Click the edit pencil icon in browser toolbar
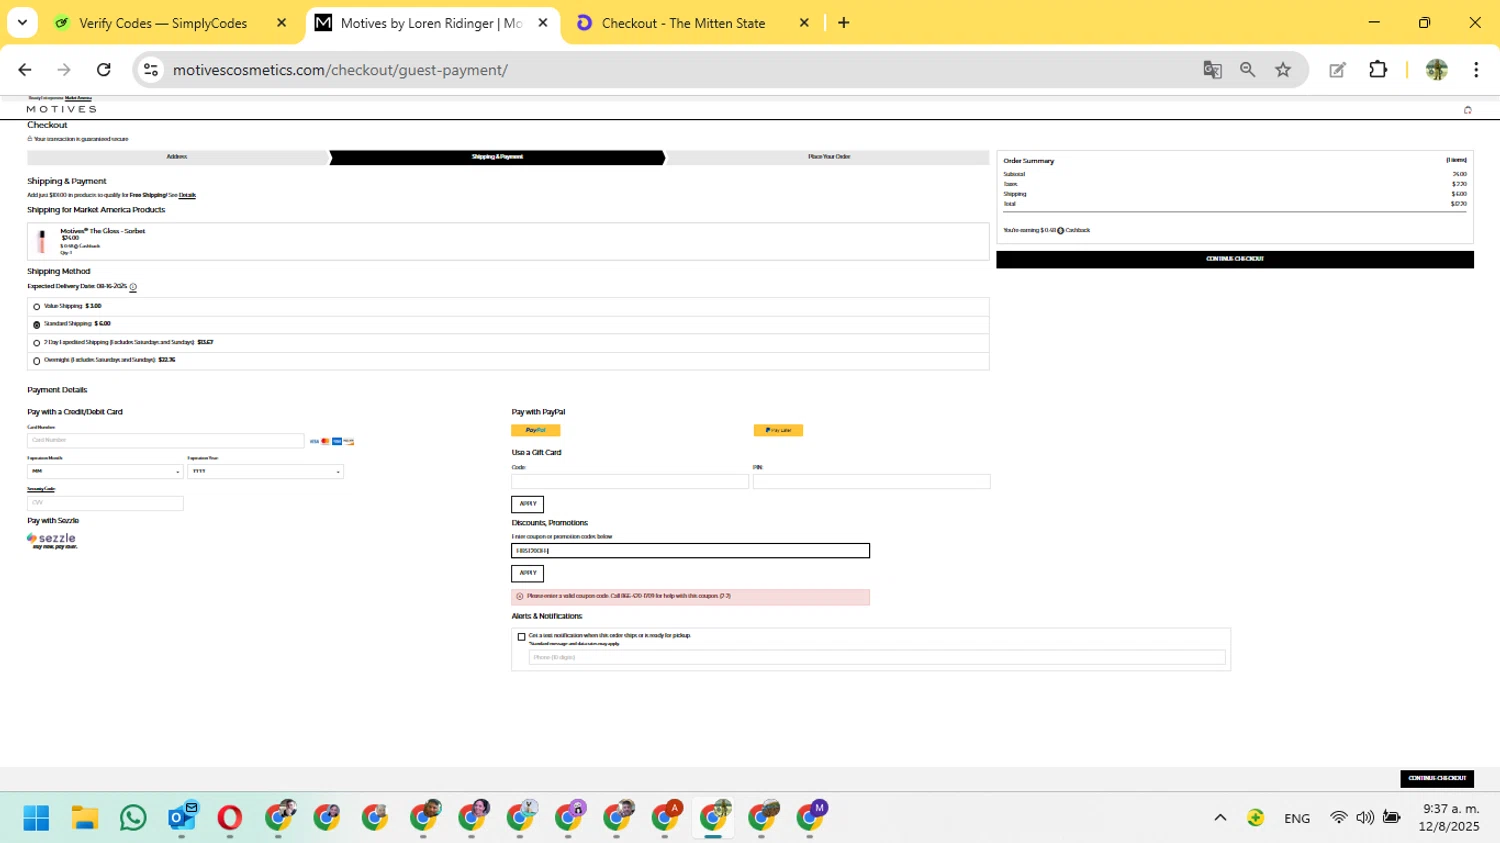Screen dimensions: 1500x843 coord(1337,70)
